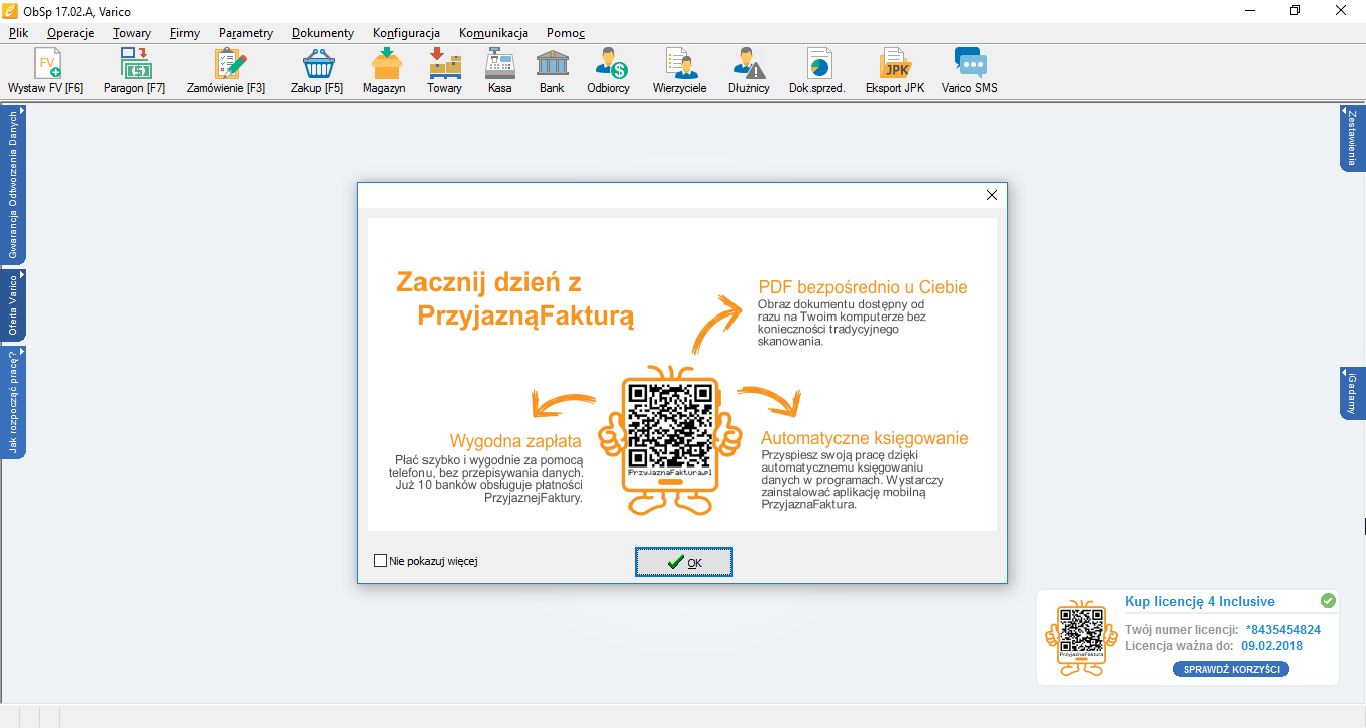Image resolution: width=1366 pixels, height=728 pixels.
Task: Open the Towary goods list icon
Action: 445,71
